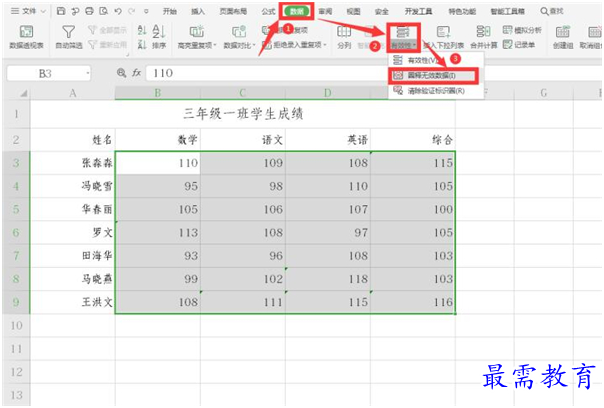Open the 拒绝录入重复项 dropdown
This screenshot has height=408, width=604.
coord(294,45)
